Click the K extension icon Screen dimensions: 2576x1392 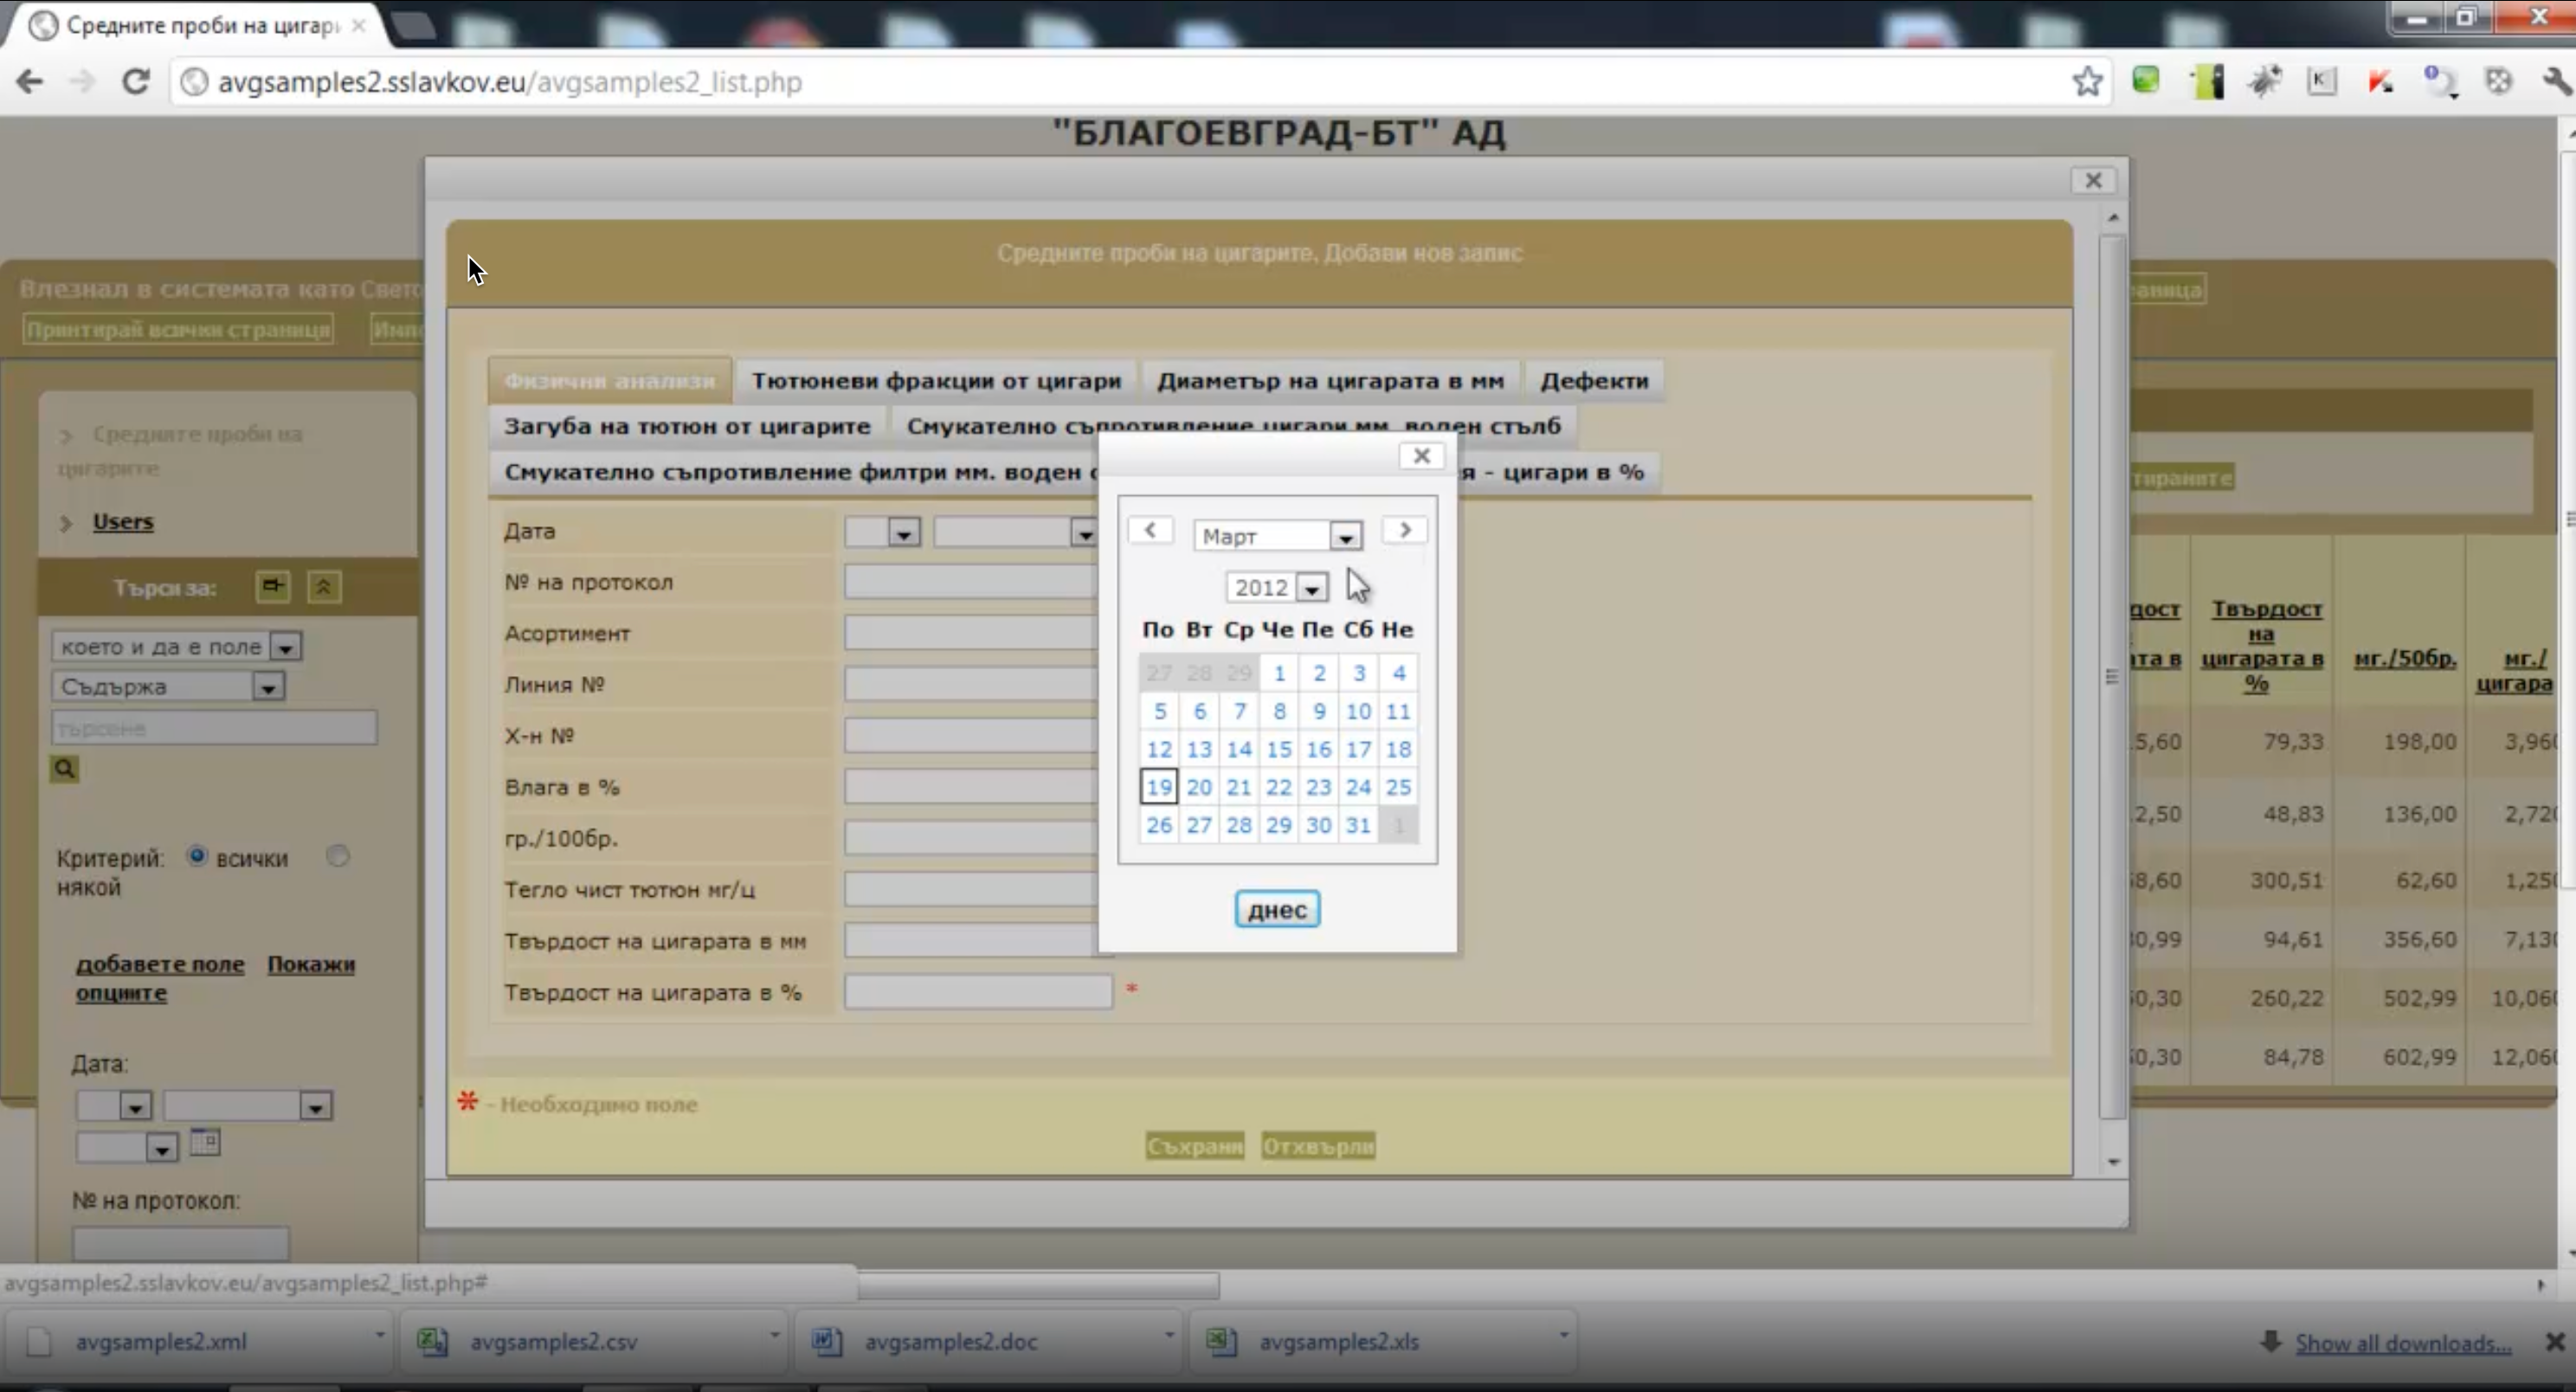[x=2321, y=81]
